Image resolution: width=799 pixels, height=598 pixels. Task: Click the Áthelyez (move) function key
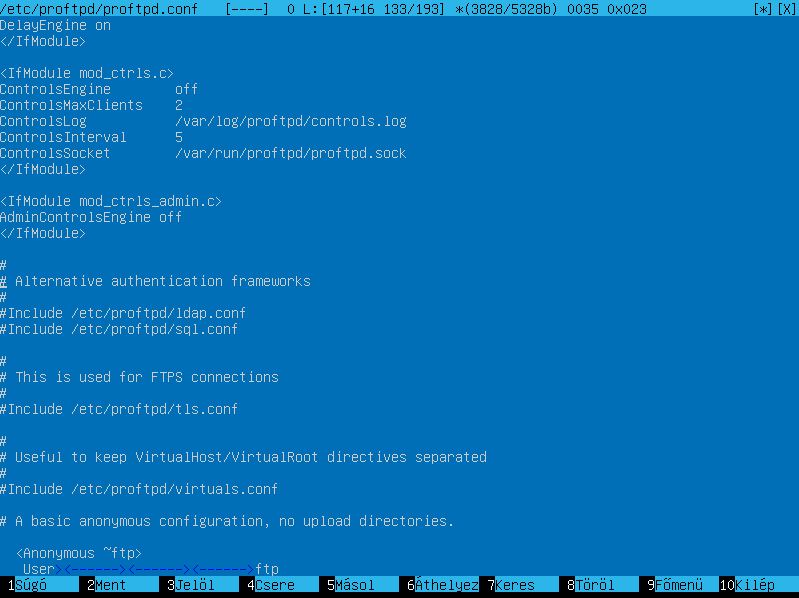[x=442, y=585]
